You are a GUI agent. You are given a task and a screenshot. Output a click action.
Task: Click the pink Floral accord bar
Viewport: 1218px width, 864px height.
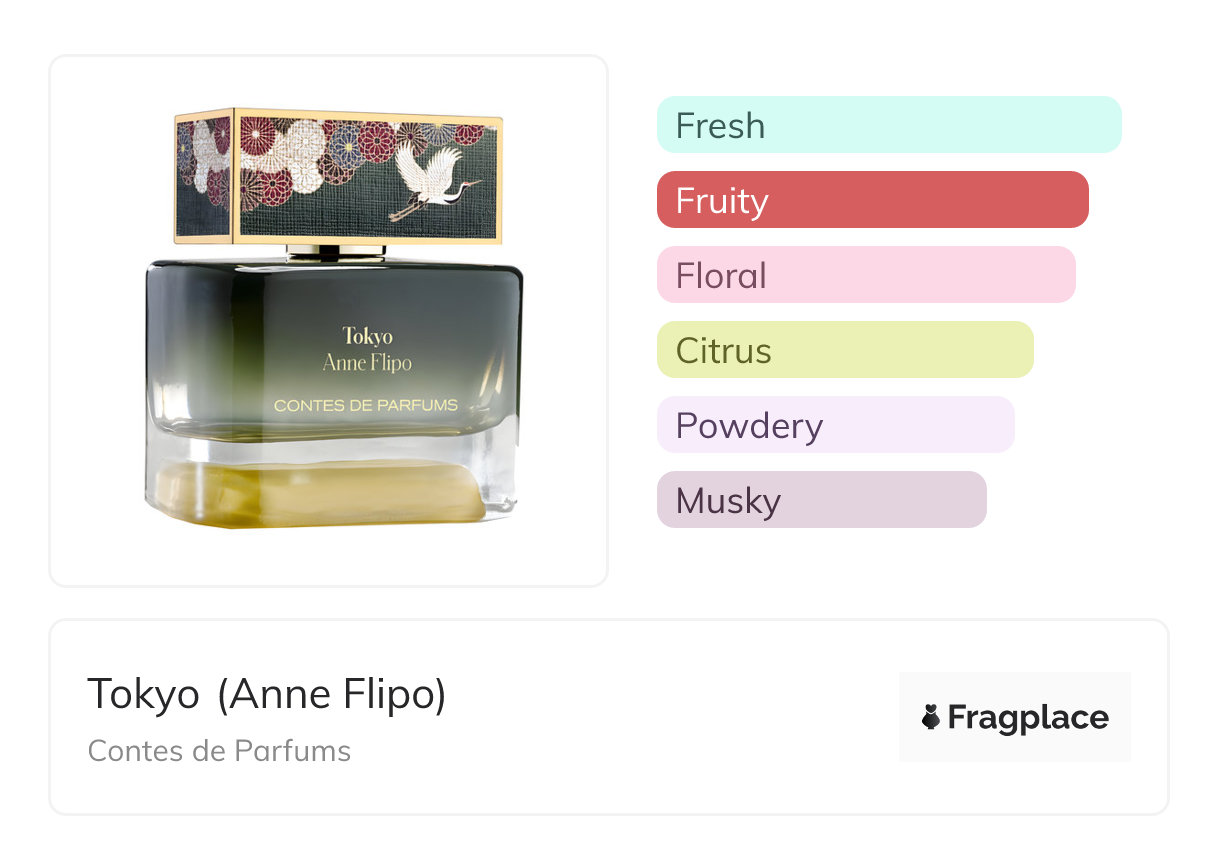[865, 275]
